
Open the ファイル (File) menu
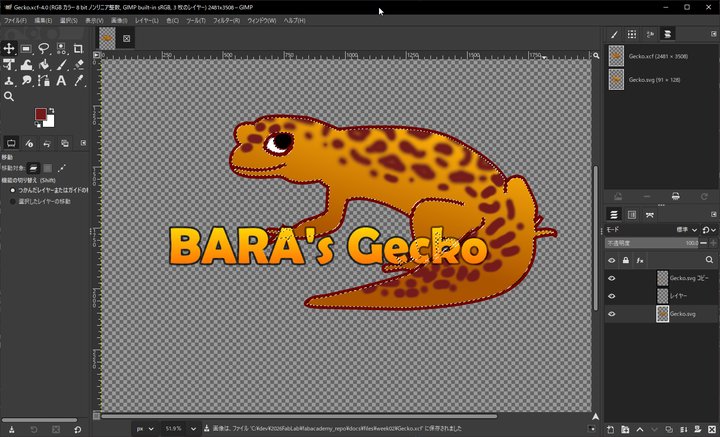click(15, 21)
